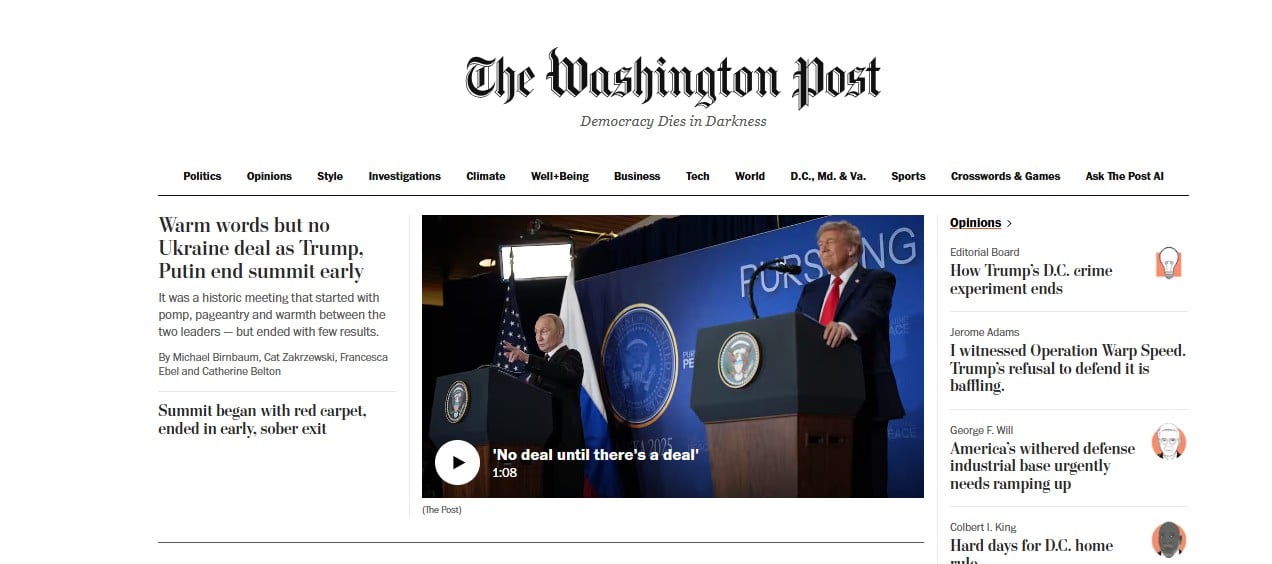Open the Politics section

tap(202, 176)
